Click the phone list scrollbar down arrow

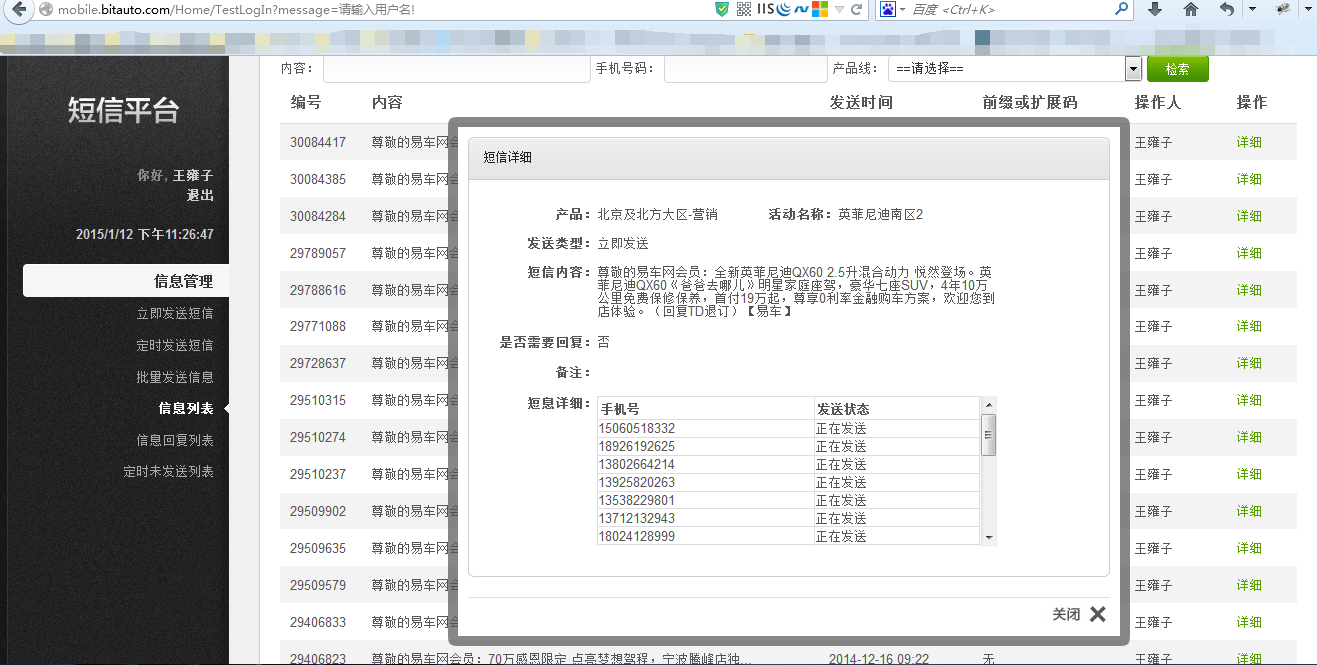coord(989,537)
